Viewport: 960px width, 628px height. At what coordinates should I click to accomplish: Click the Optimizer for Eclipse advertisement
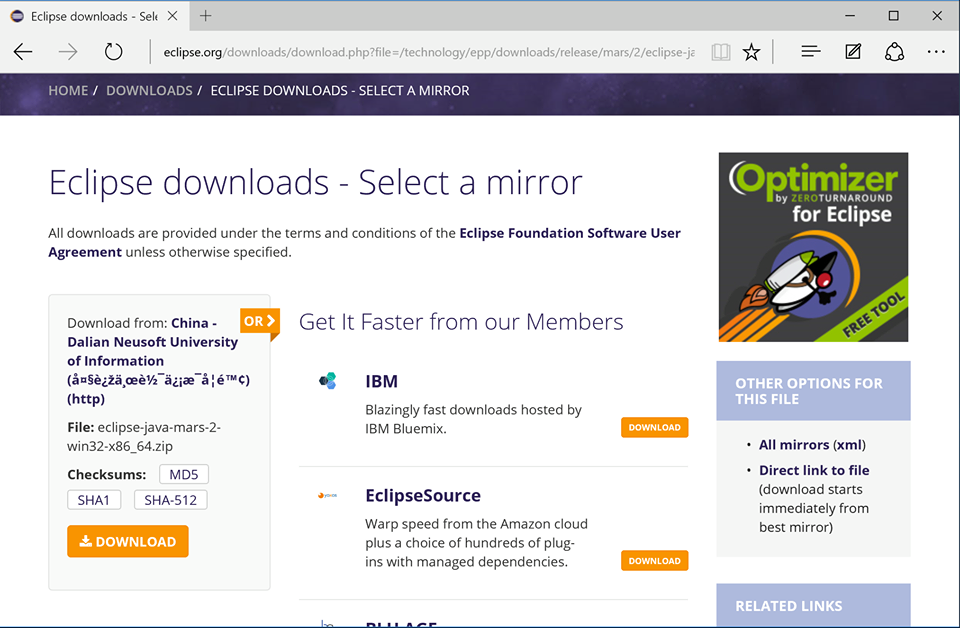coord(813,247)
